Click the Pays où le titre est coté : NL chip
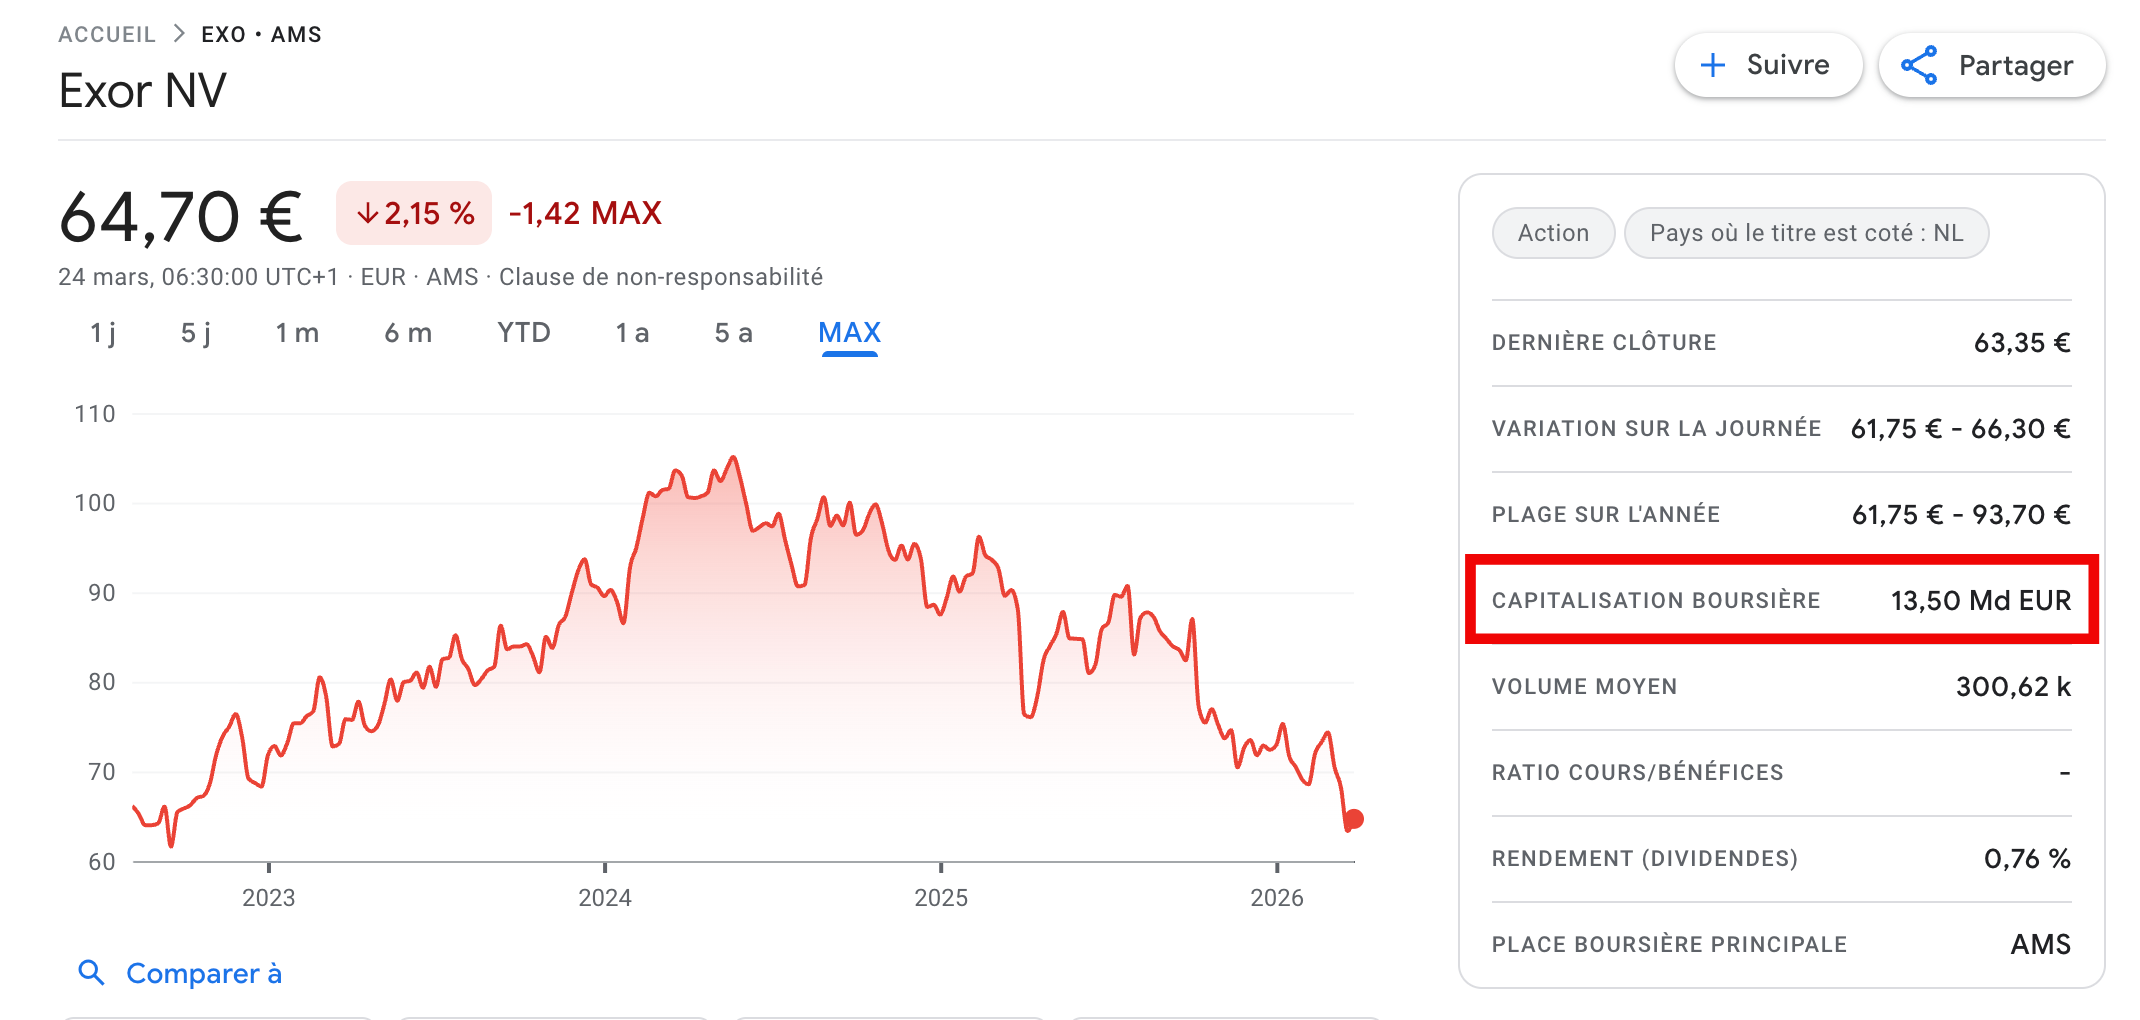2140x1020 pixels. [x=1806, y=233]
